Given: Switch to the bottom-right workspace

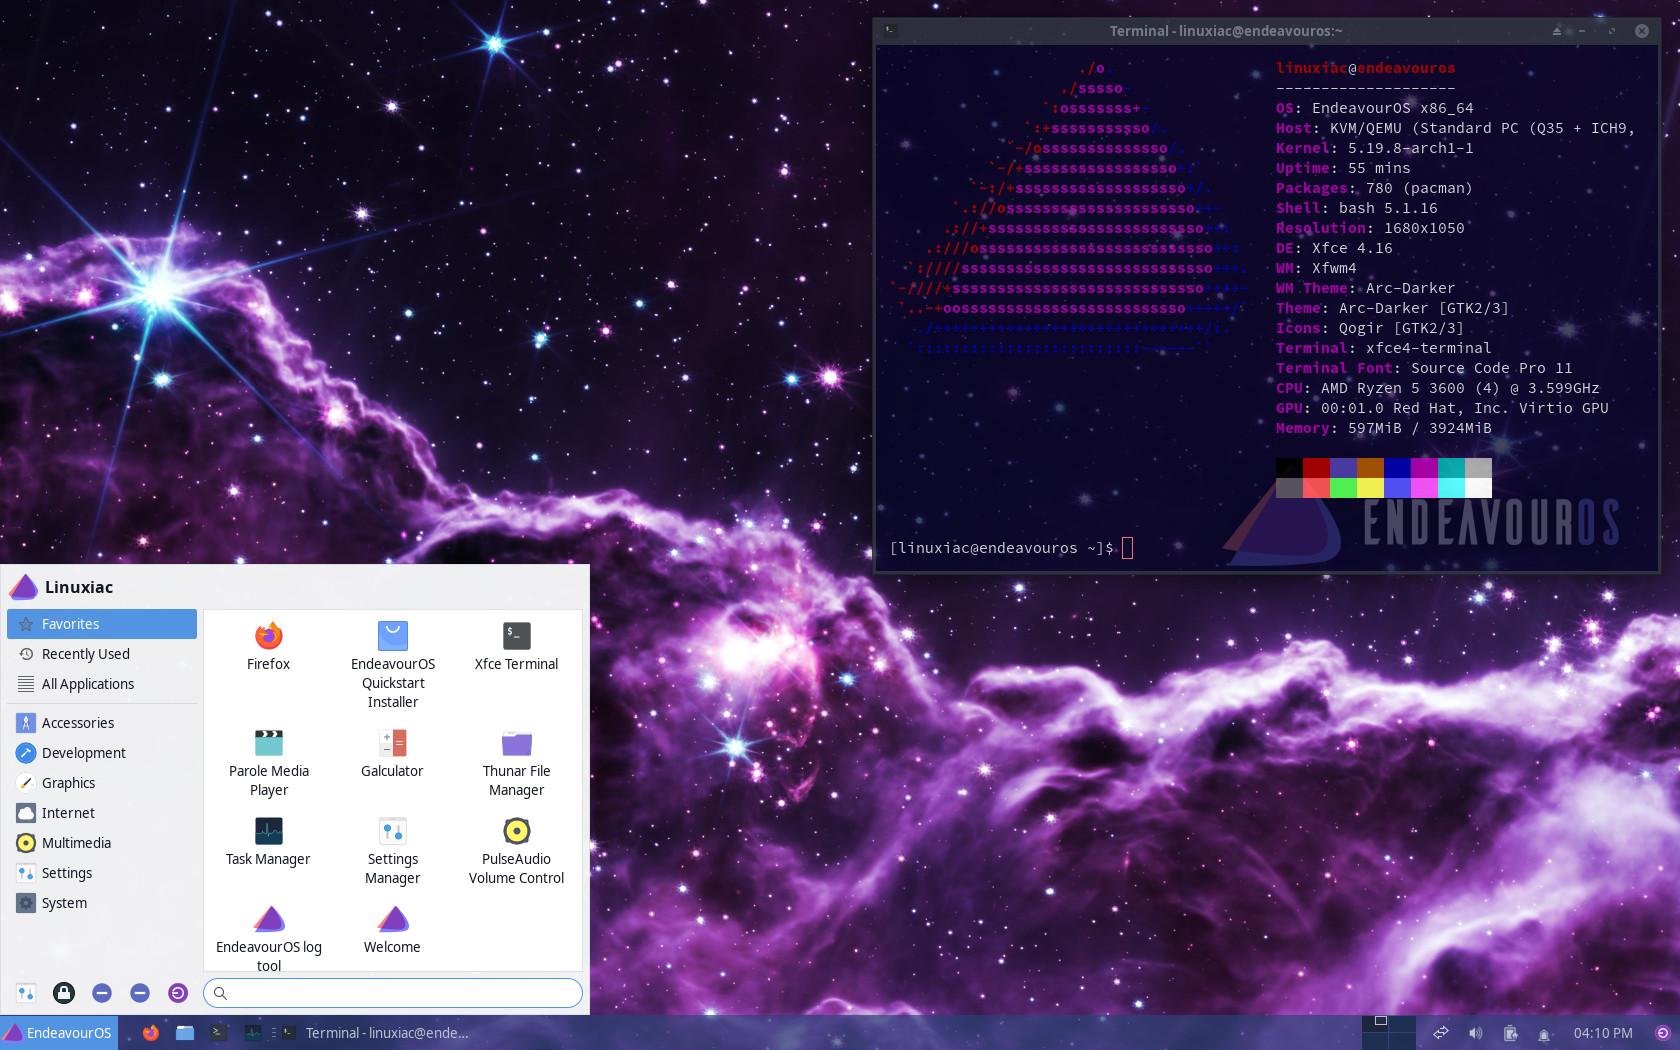Looking at the screenshot, I should click(x=1401, y=1041).
